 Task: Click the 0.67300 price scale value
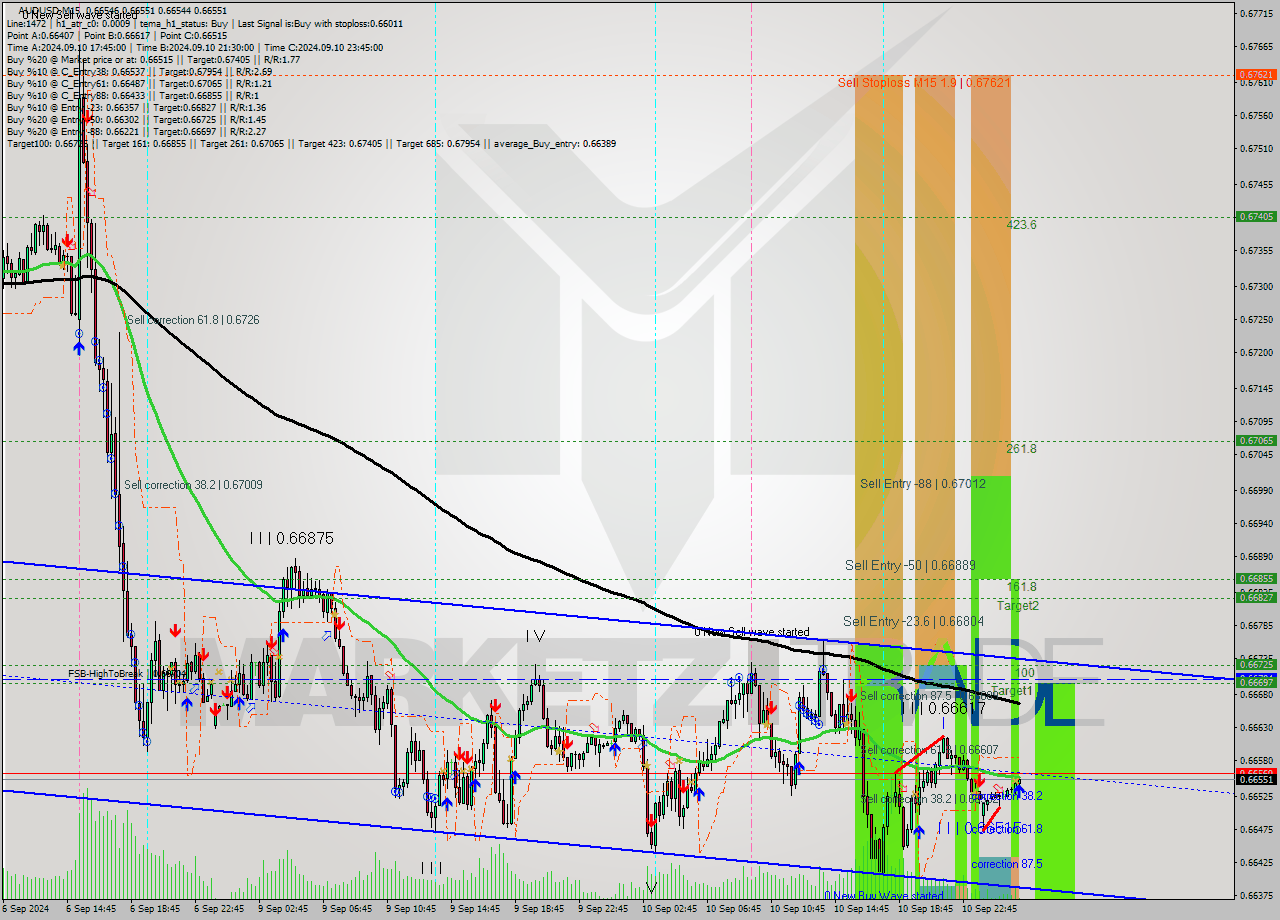click(x=1256, y=286)
